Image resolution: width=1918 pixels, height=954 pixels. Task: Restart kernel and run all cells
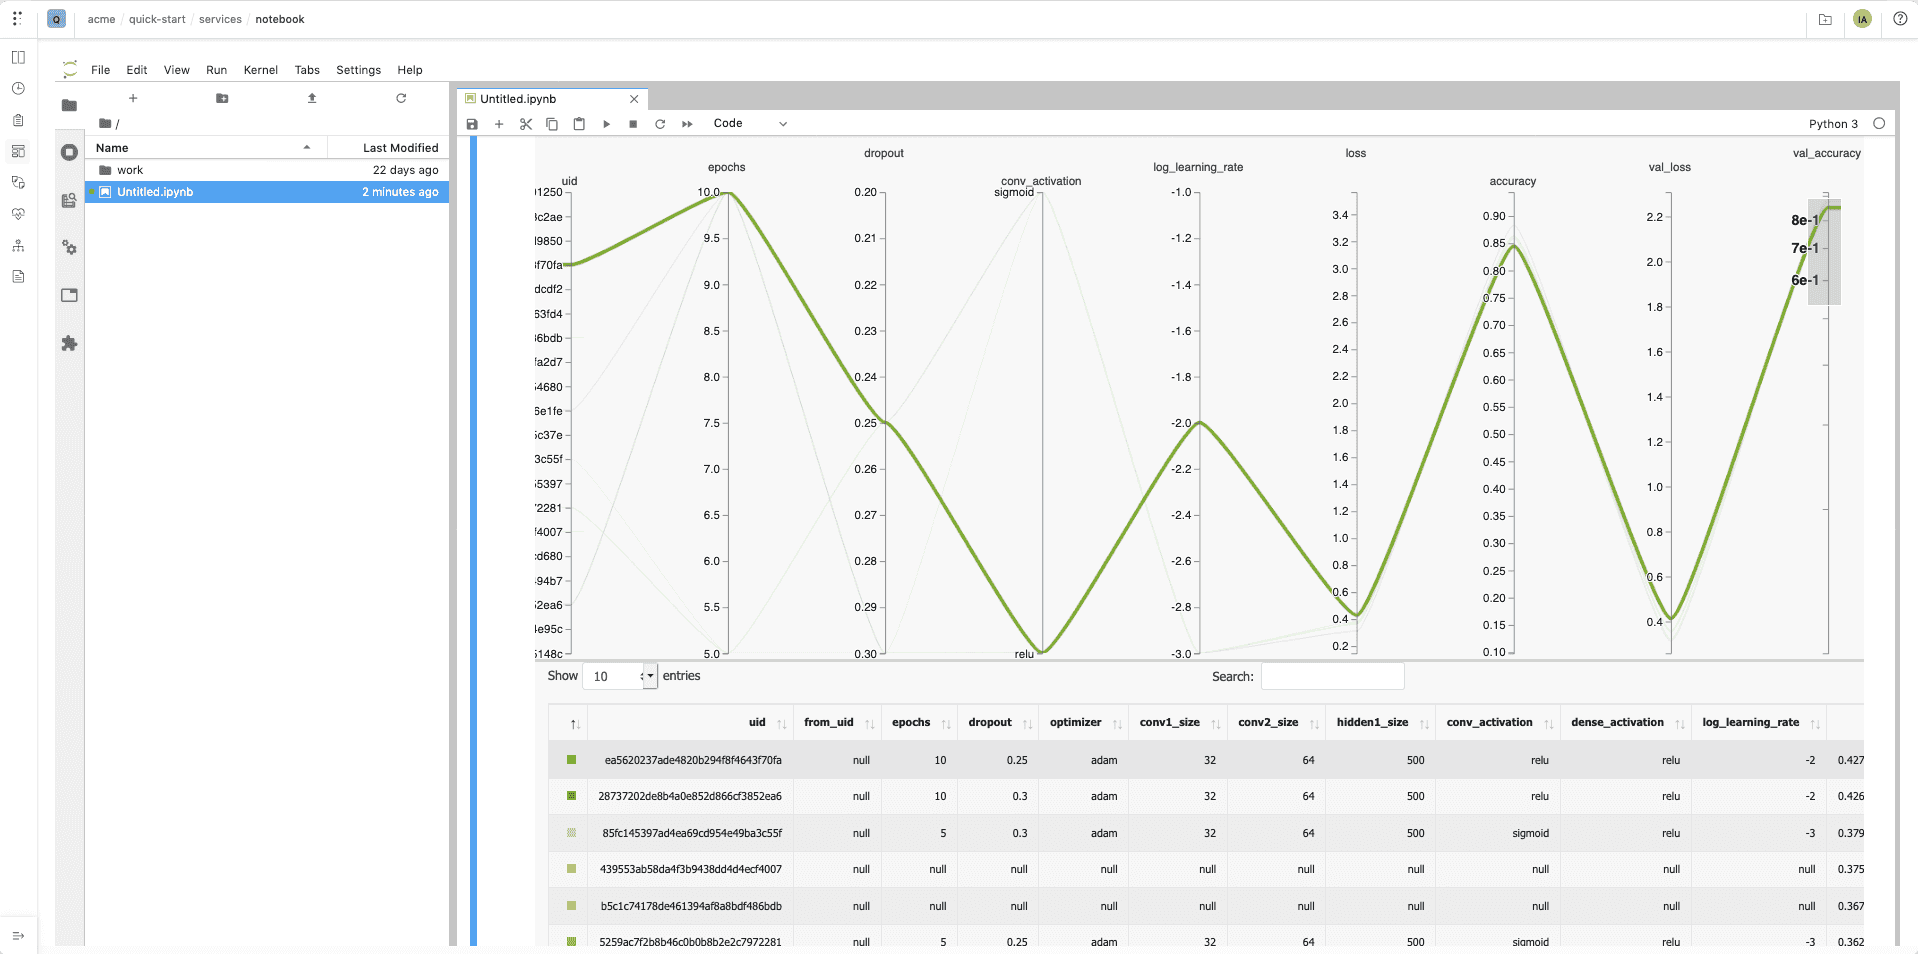(687, 124)
